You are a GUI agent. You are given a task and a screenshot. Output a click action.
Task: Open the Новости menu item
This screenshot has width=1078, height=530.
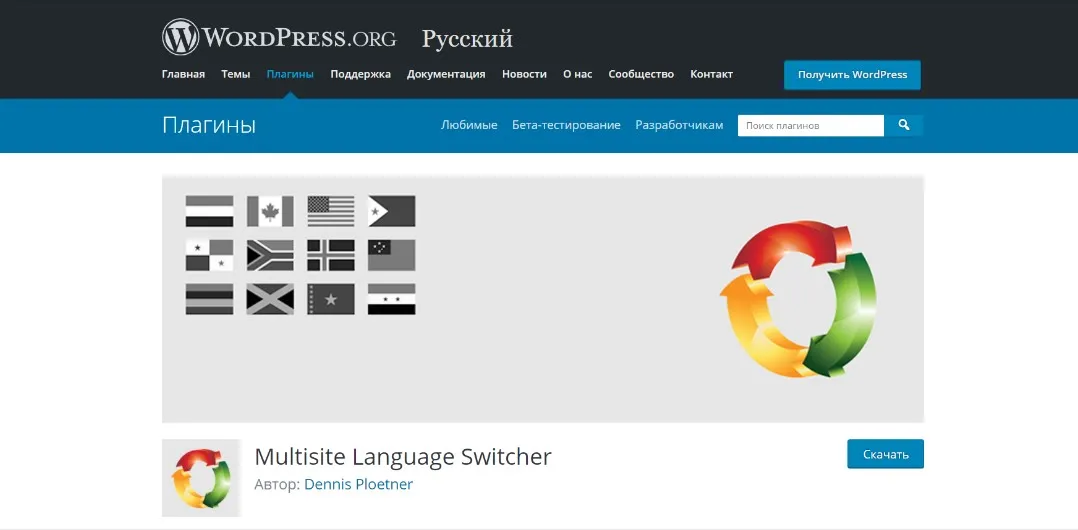pos(524,74)
